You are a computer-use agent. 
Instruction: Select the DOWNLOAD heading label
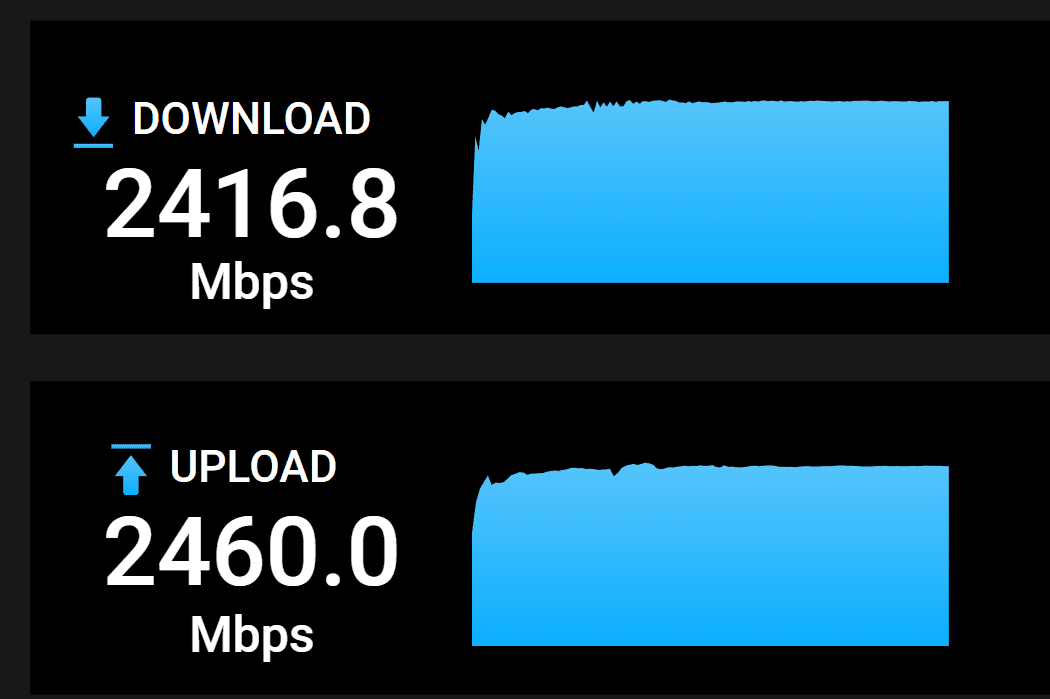click(x=251, y=119)
